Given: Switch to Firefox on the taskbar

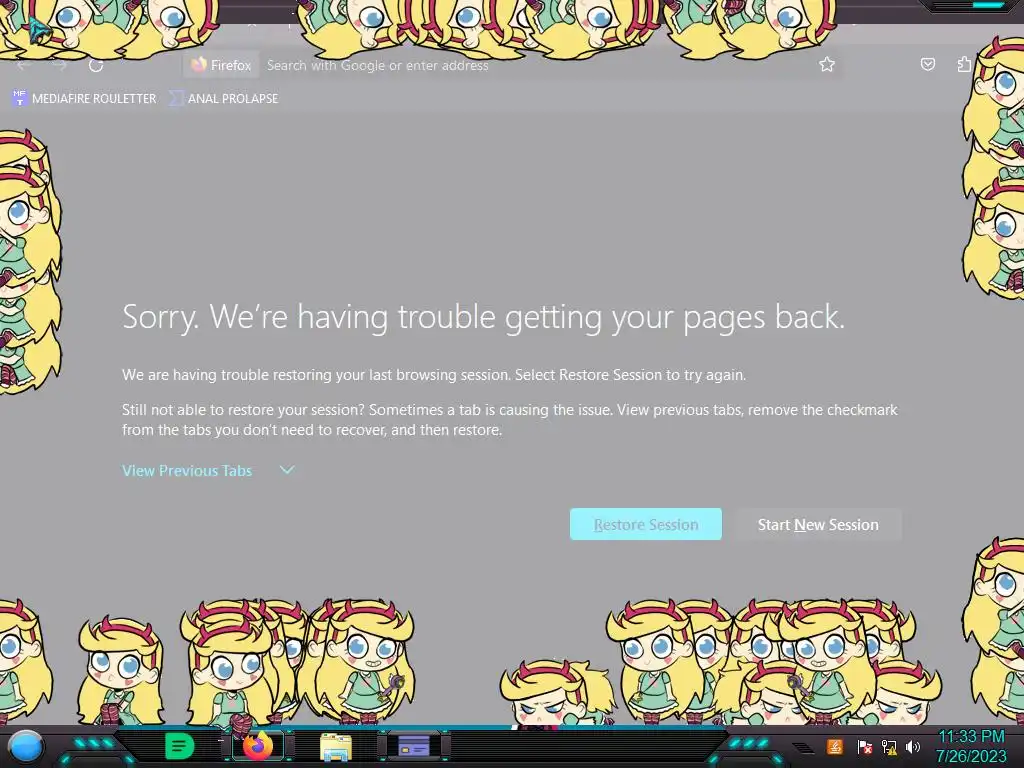Looking at the screenshot, I should point(258,746).
